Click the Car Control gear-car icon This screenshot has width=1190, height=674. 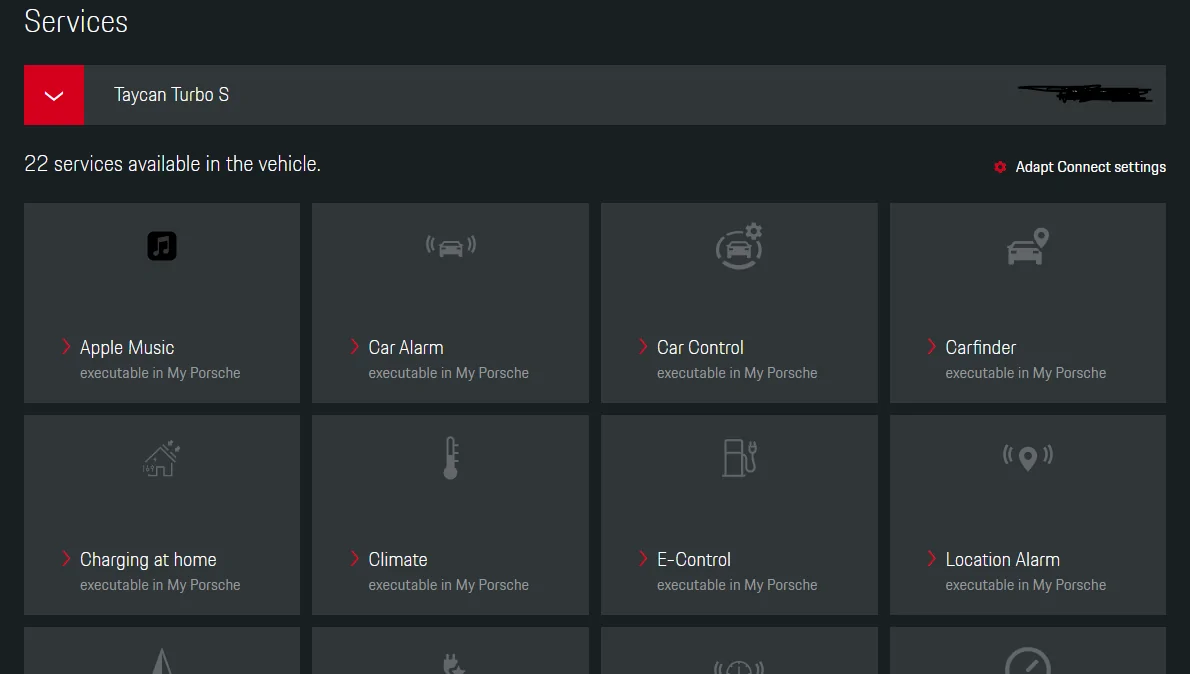[x=739, y=246]
